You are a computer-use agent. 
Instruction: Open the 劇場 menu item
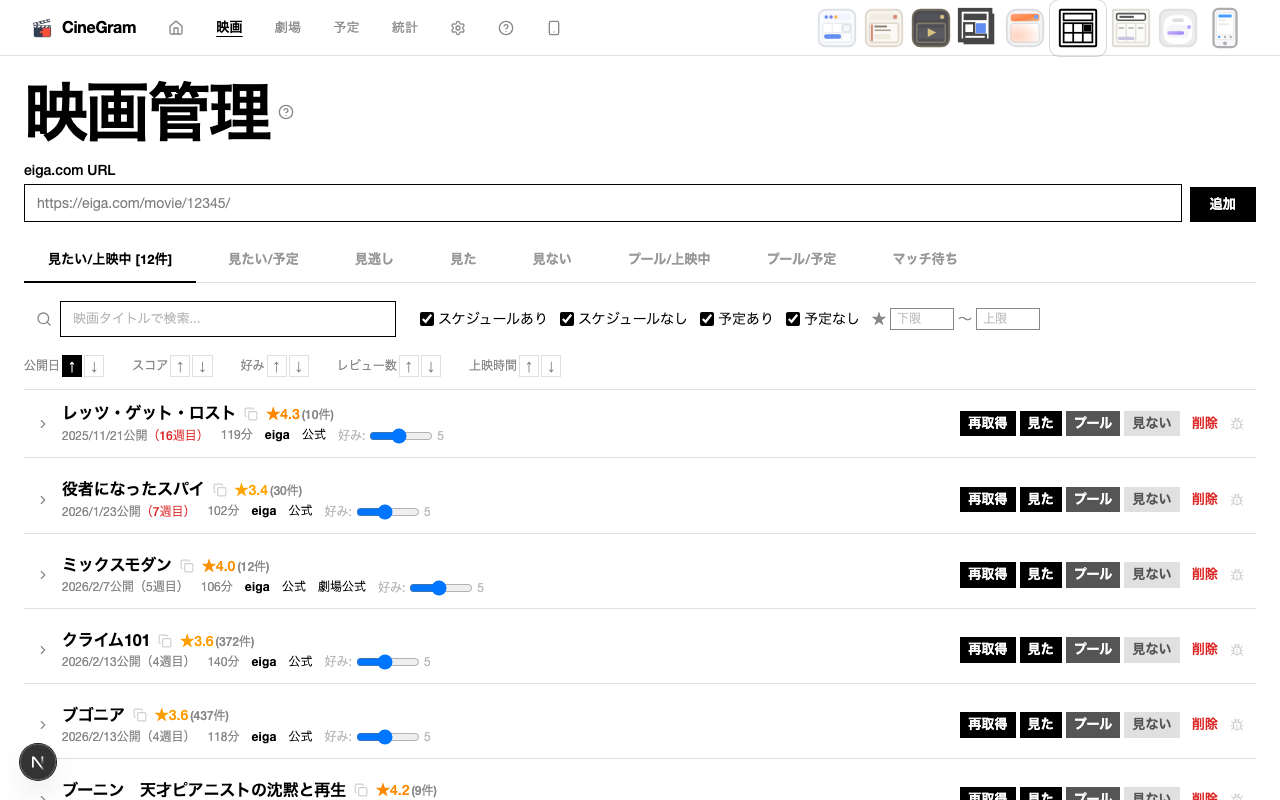(287, 28)
